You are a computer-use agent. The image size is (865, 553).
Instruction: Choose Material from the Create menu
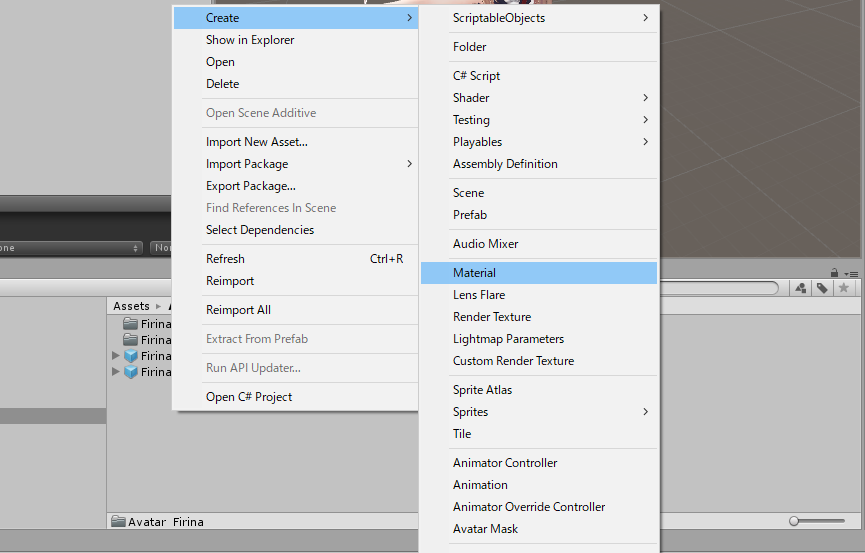click(474, 273)
